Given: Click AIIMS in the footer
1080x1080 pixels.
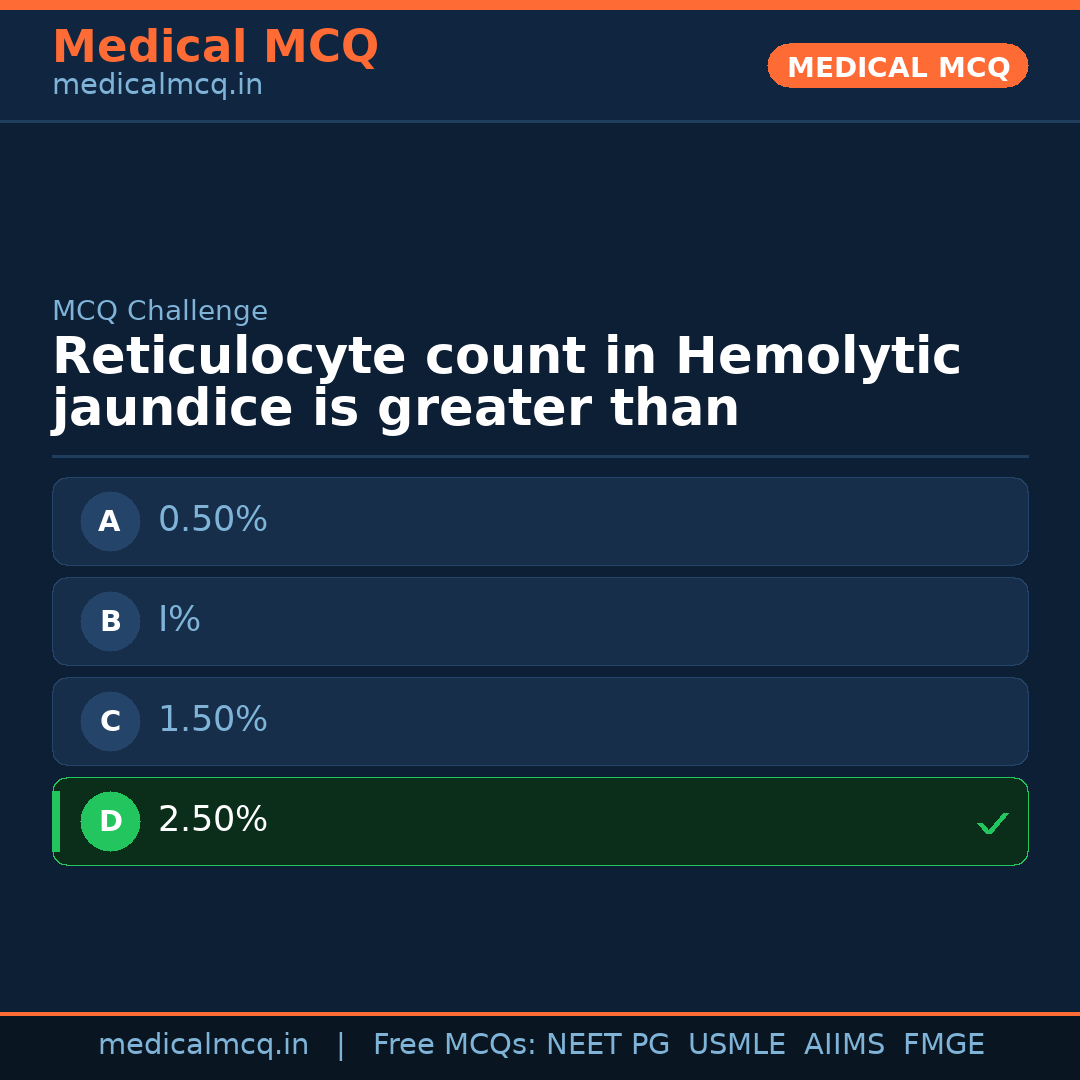Looking at the screenshot, I should coord(844,1045).
